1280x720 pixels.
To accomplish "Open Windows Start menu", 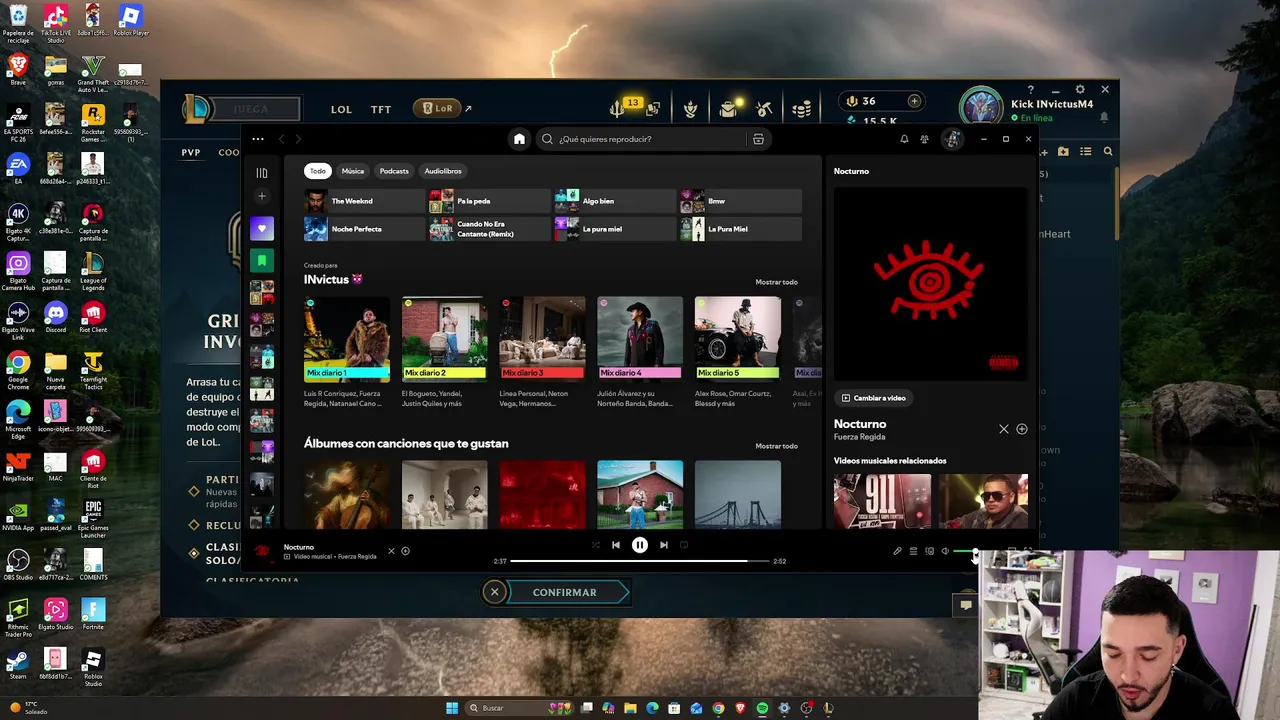I will pos(452,708).
